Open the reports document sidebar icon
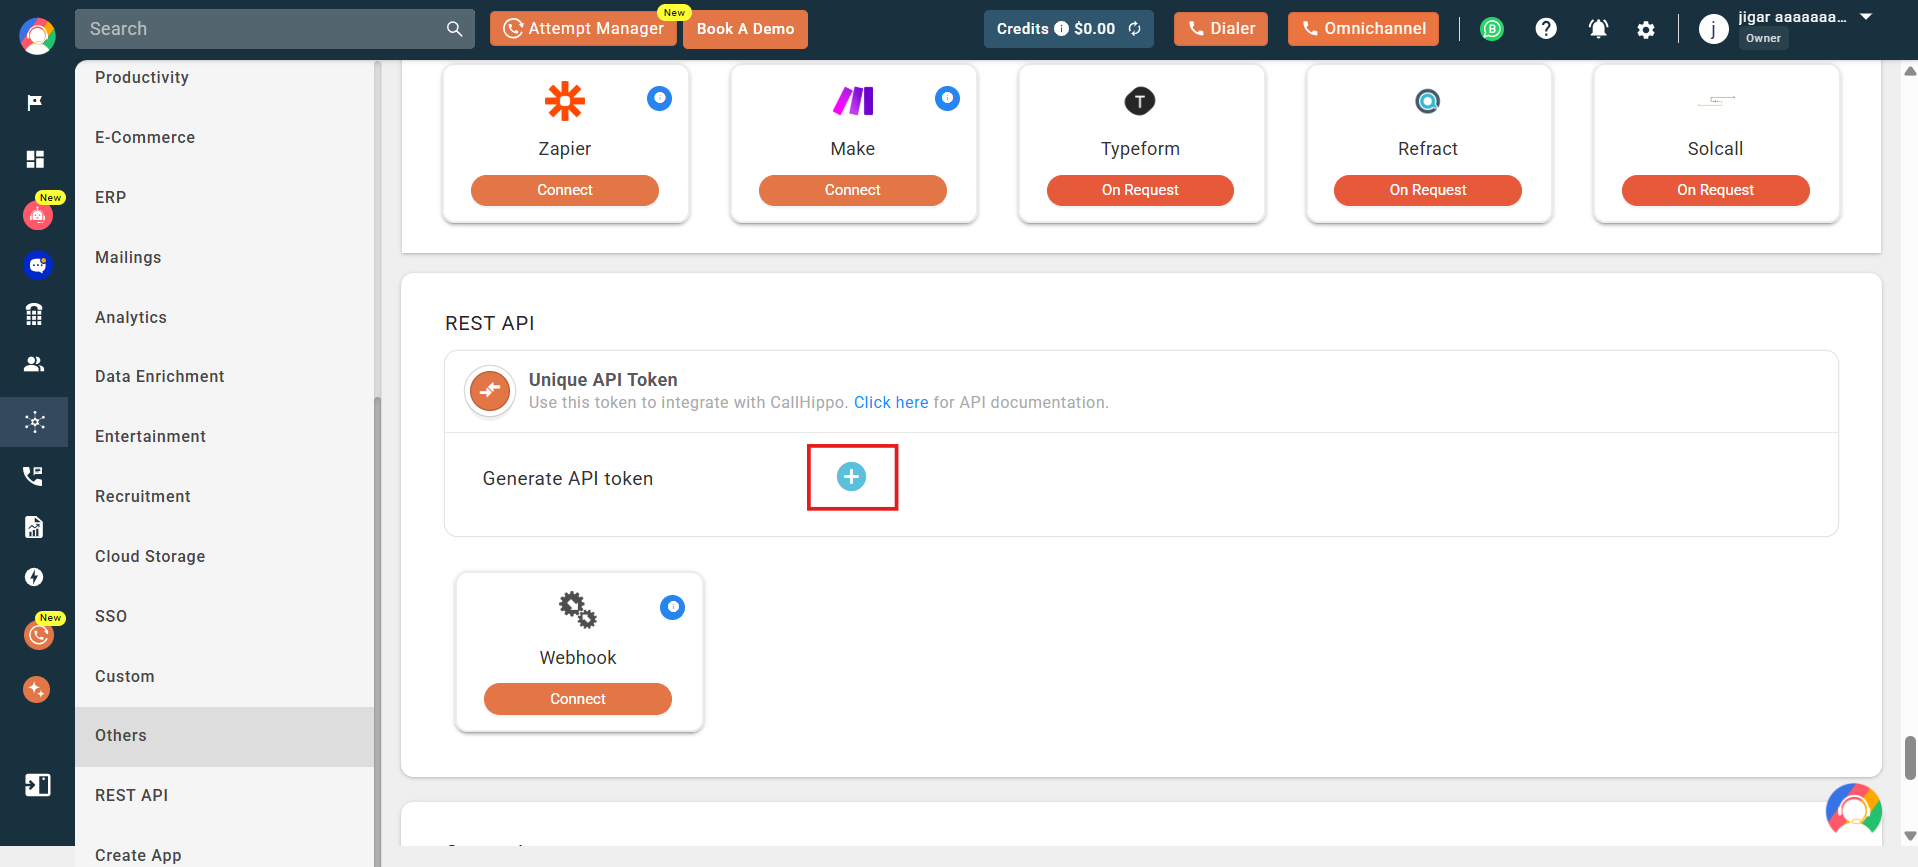 coord(34,527)
